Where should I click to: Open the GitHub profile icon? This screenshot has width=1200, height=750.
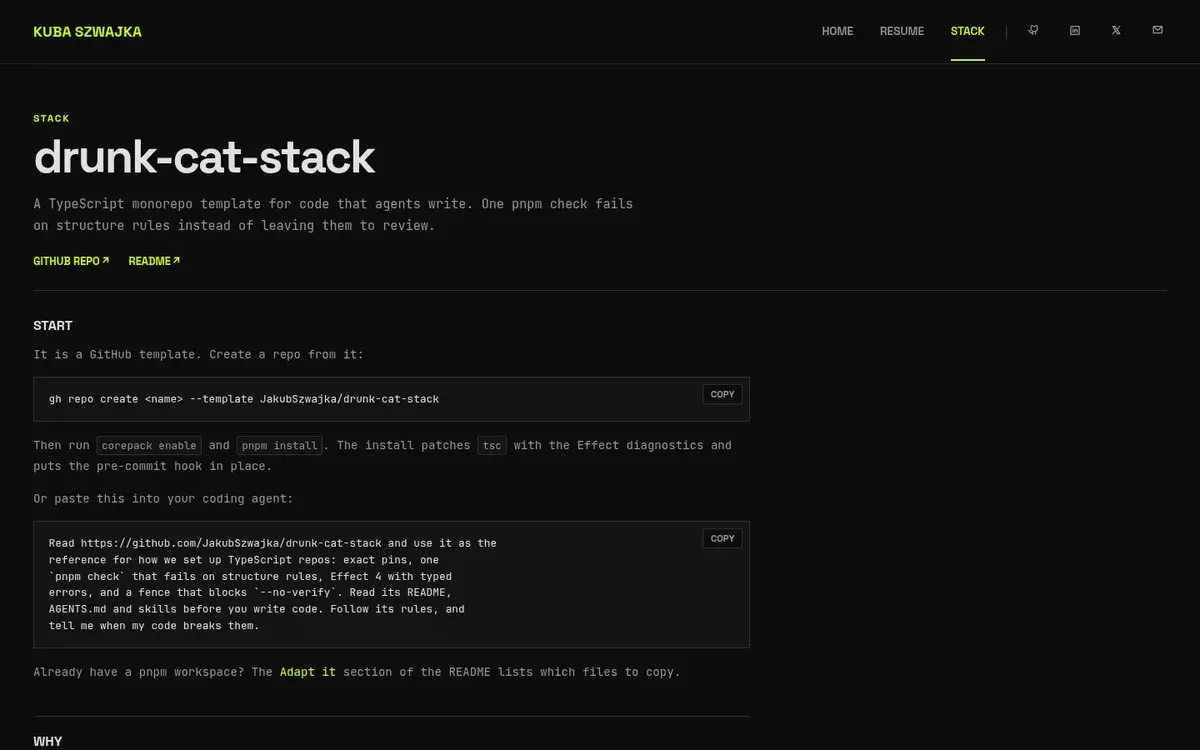[x=1033, y=31]
